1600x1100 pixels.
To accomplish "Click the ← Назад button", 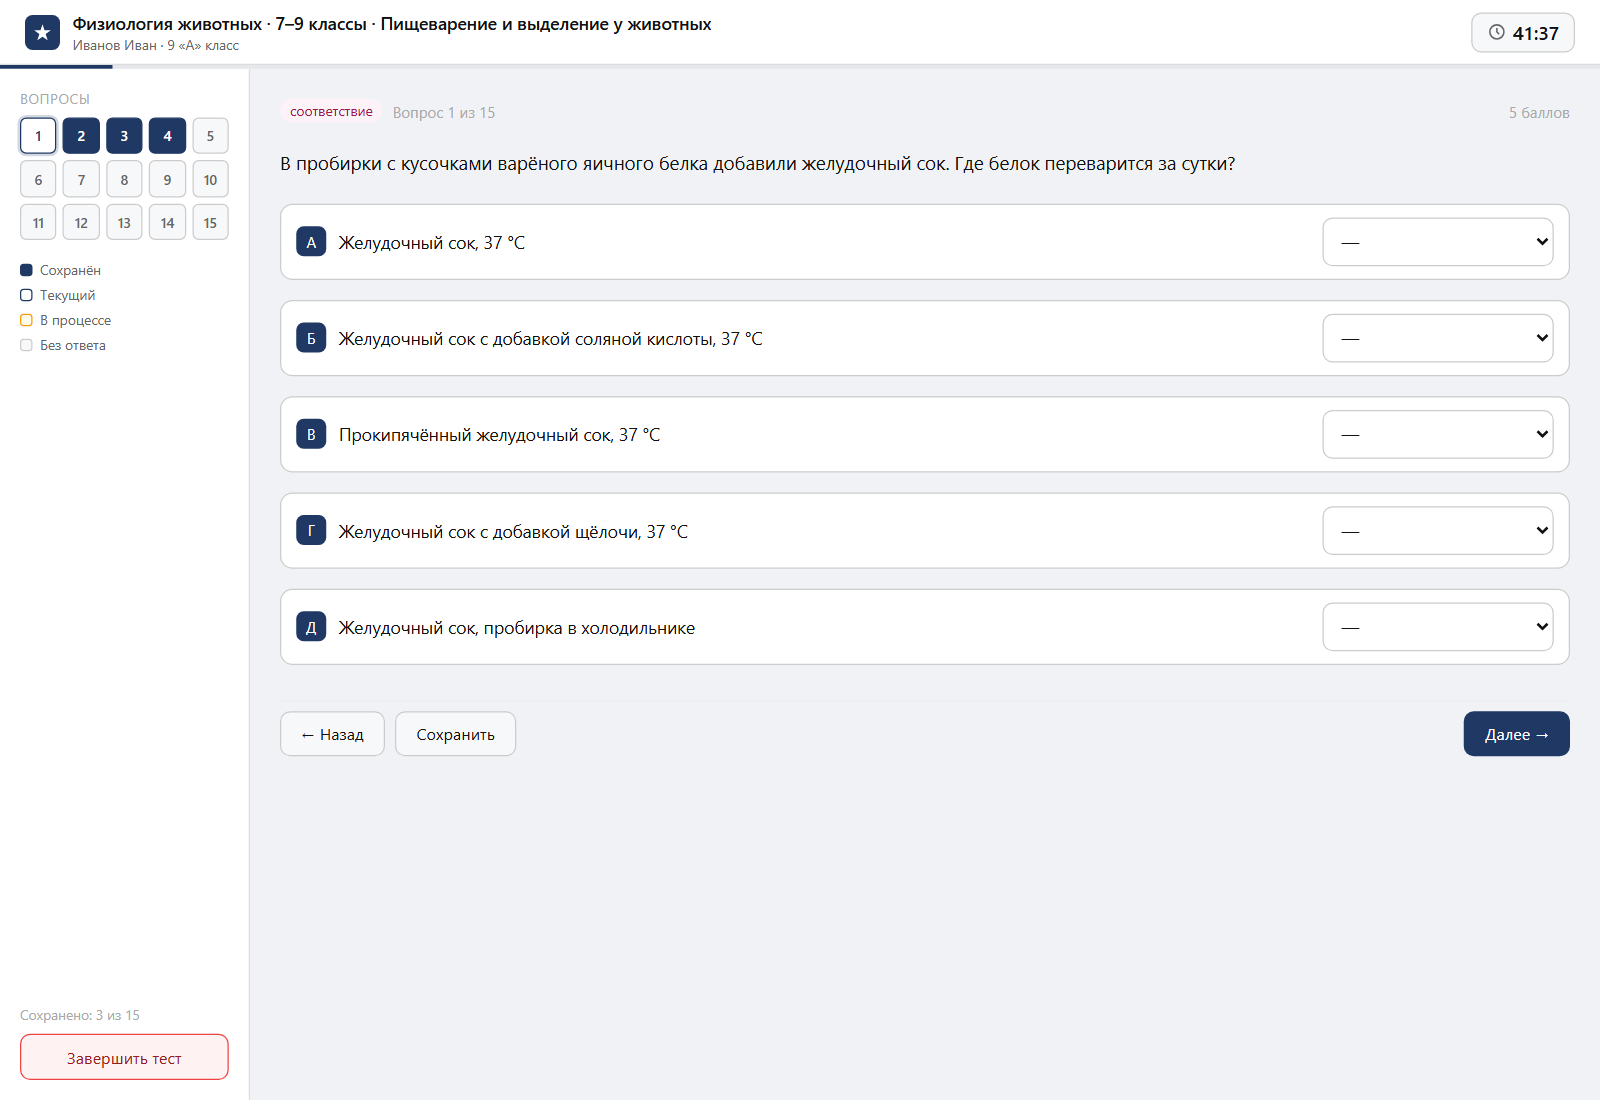I will click(x=332, y=734).
